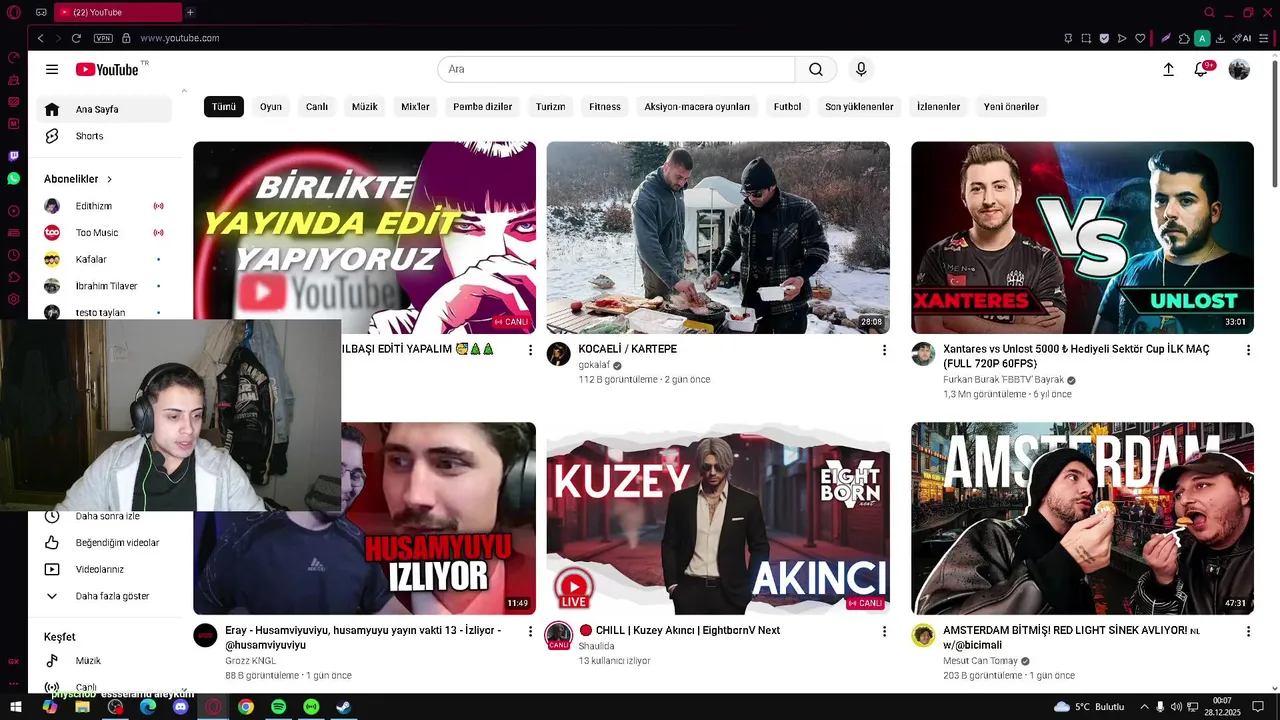Select the Müzik filter chip

coord(365,106)
